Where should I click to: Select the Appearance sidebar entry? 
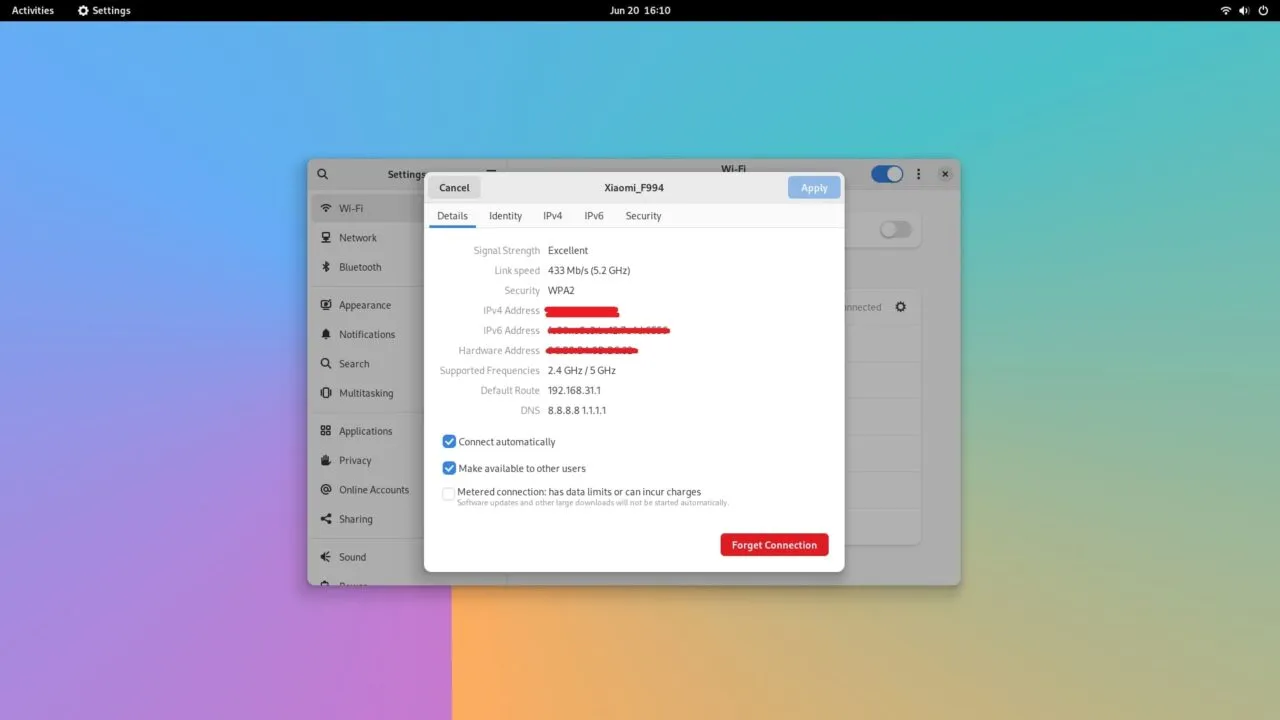coord(364,305)
